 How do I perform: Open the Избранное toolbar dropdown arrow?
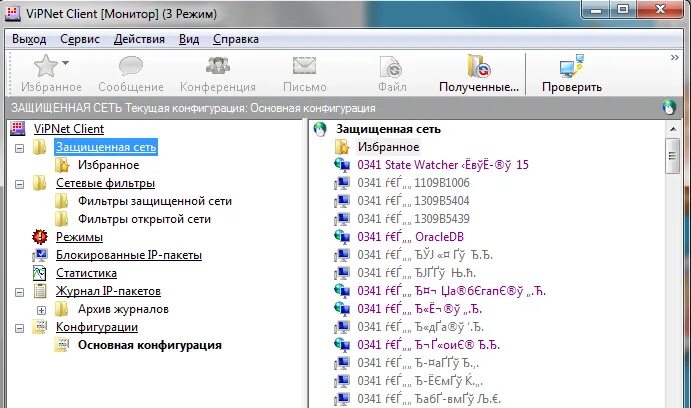click(66, 63)
